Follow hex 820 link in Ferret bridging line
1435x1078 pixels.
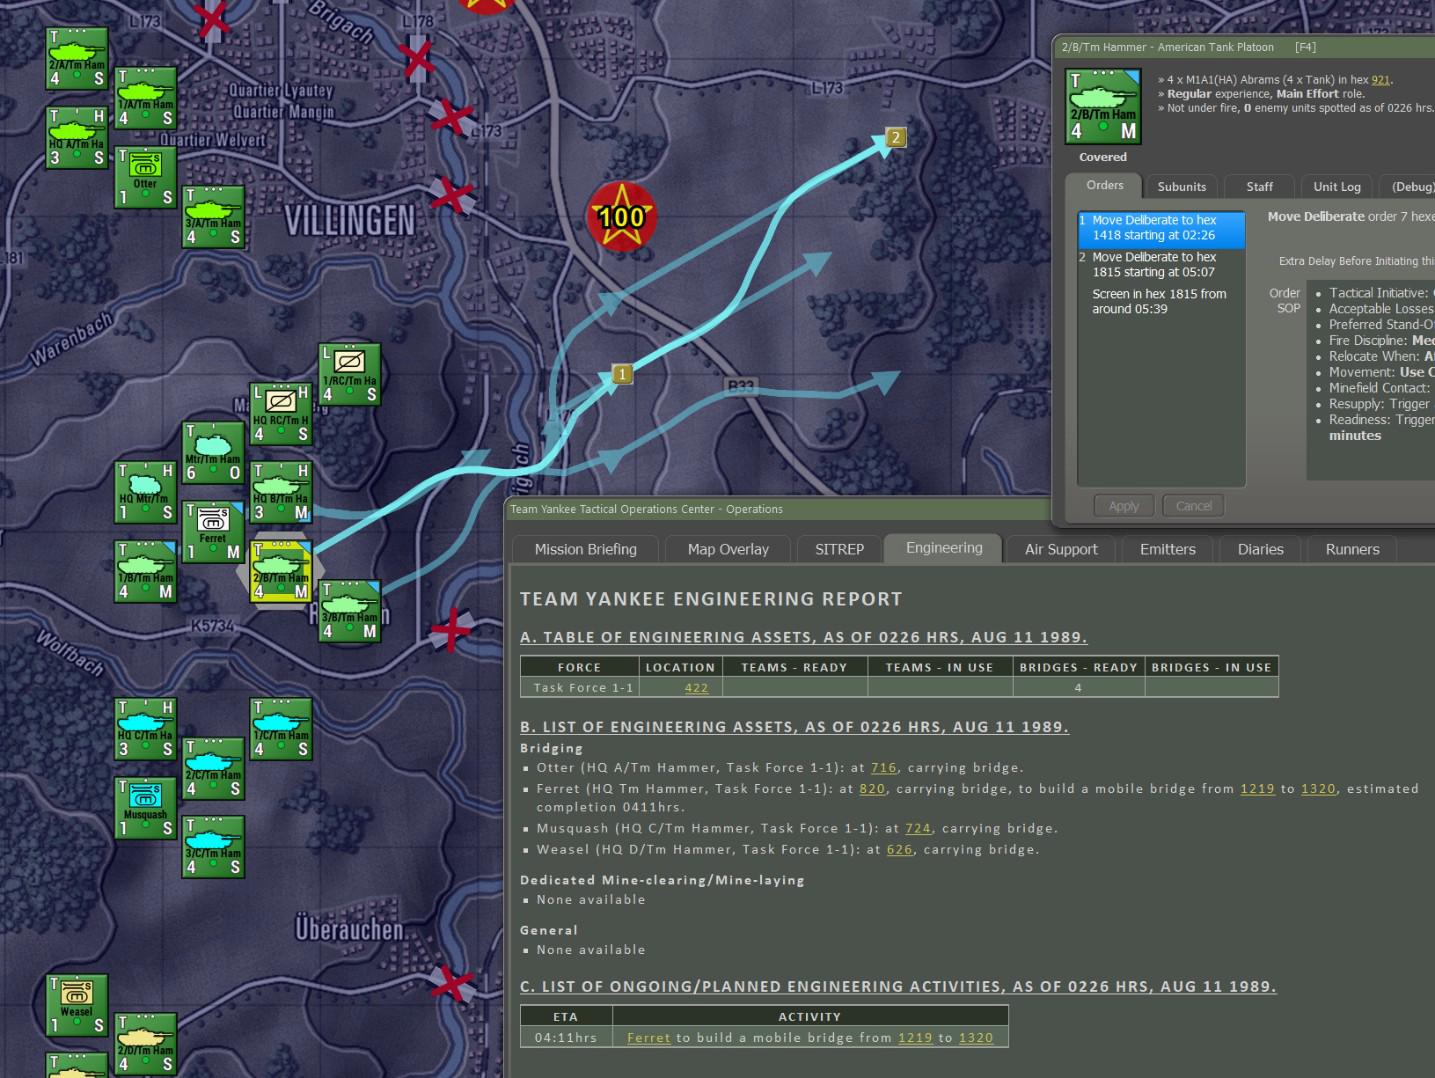872,789
